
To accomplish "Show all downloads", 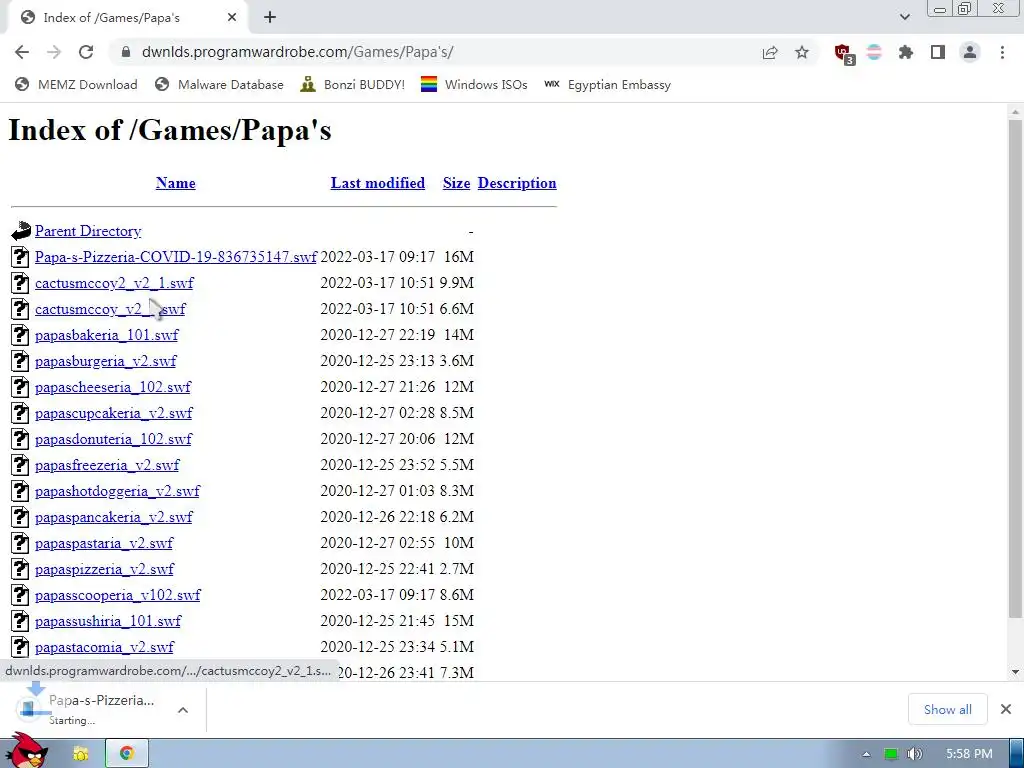I will [948, 709].
